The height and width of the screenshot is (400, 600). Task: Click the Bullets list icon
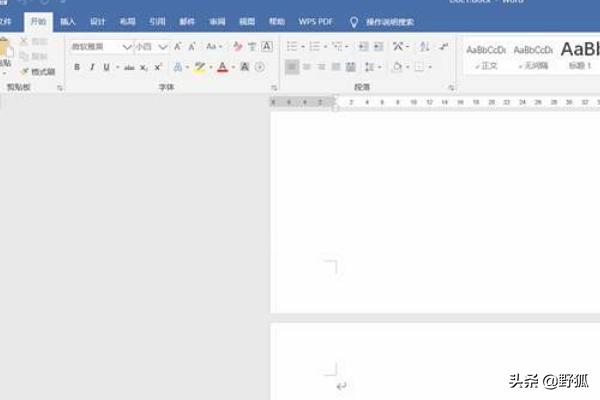pyautogui.click(x=292, y=47)
